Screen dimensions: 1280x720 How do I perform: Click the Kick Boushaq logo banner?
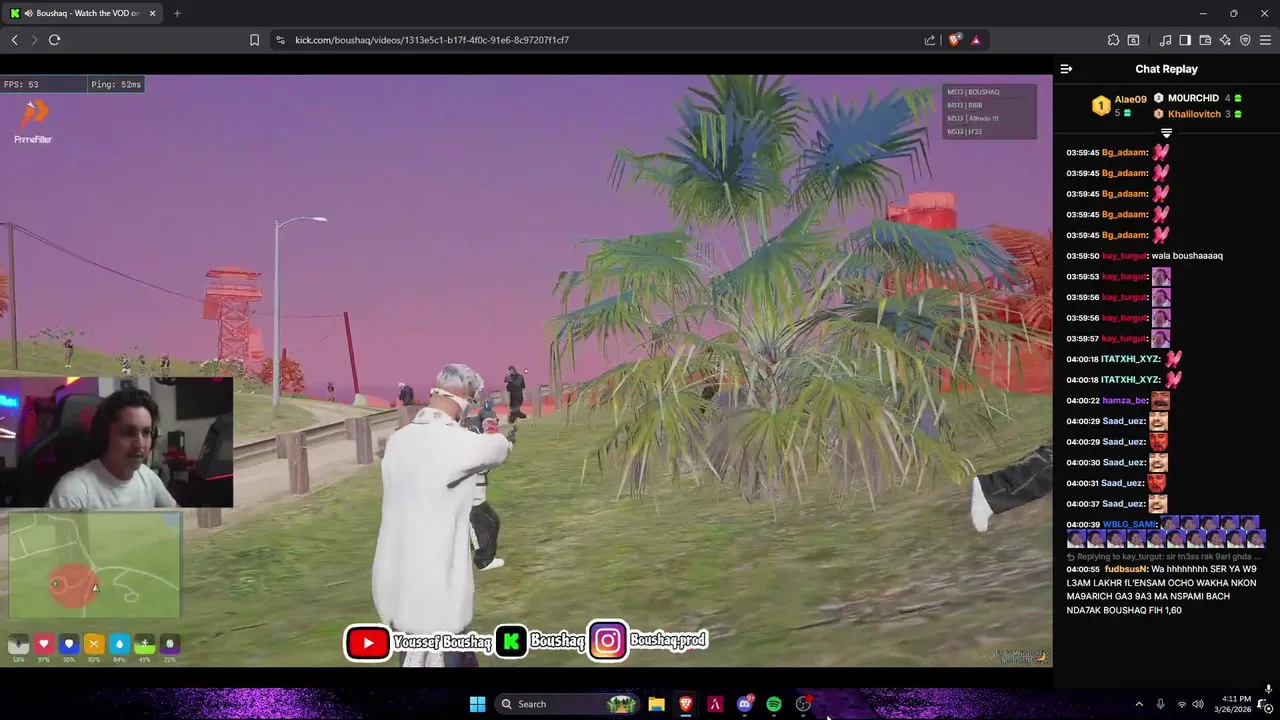point(541,642)
